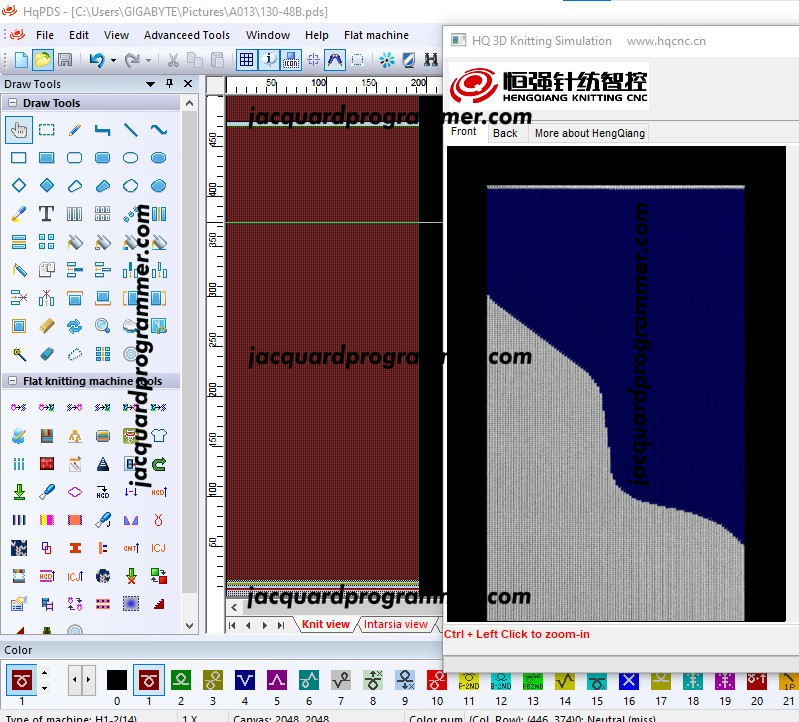Click the tool panel scroll down arrow

click(x=190, y=625)
